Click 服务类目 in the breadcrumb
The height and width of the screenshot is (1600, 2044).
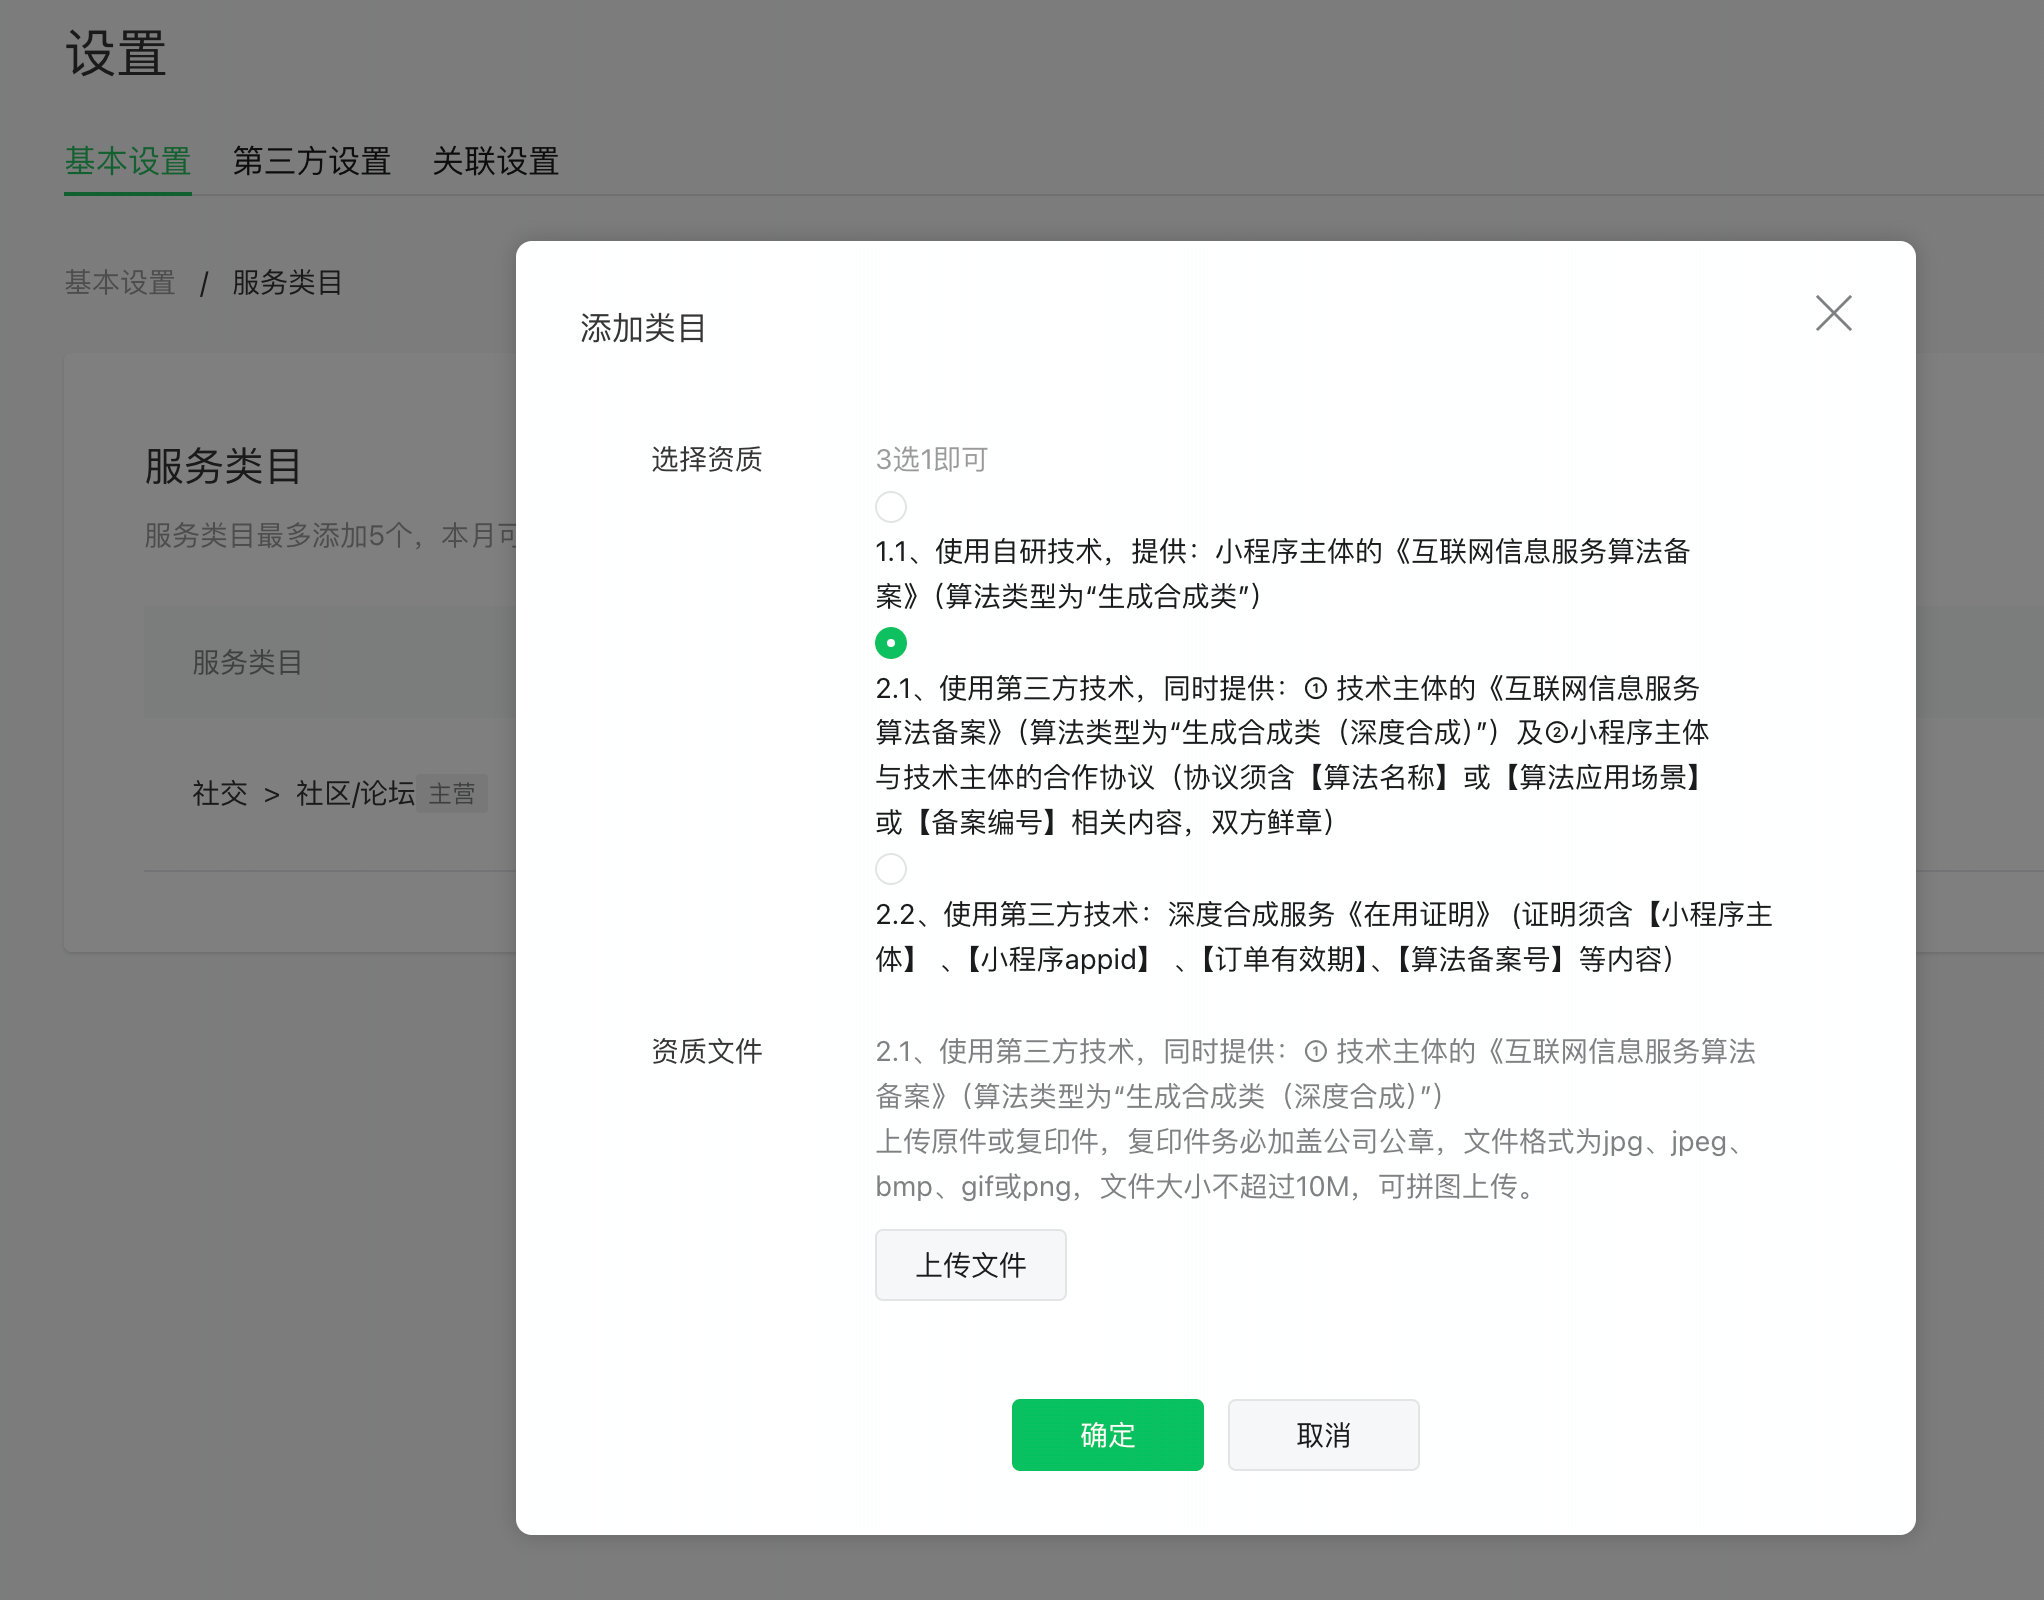click(x=287, y=283)
